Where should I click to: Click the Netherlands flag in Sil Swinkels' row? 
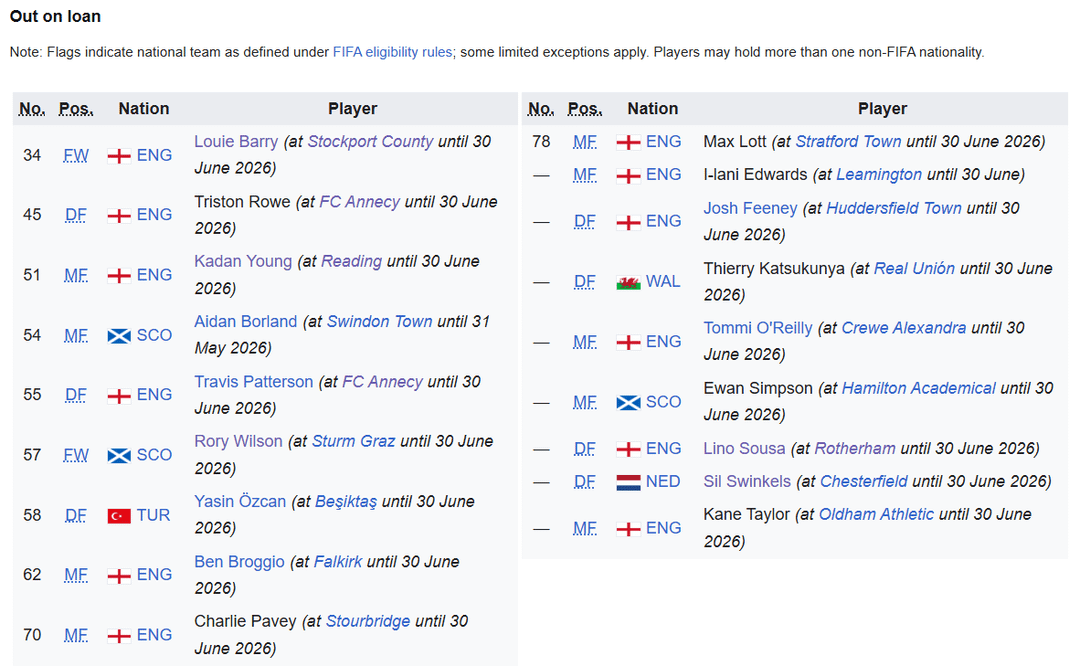pyautogui.click(x=628, y=482)
